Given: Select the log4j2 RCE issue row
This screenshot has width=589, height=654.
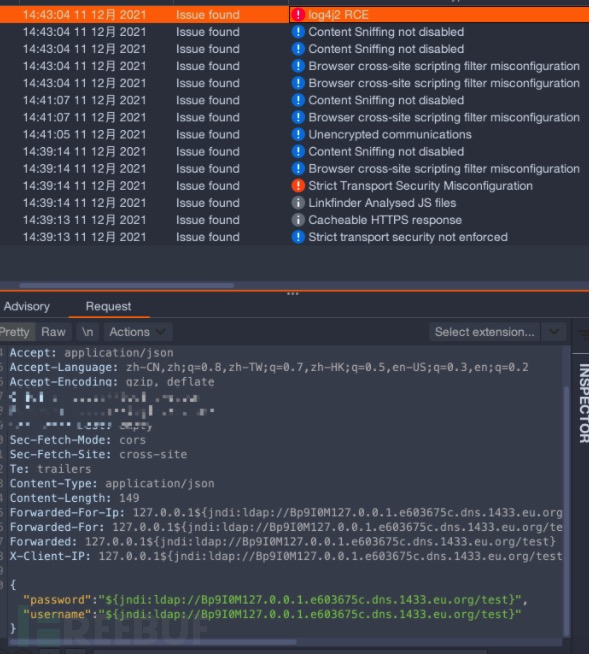Looking at the screenshot, I should (x=294, y=15).
